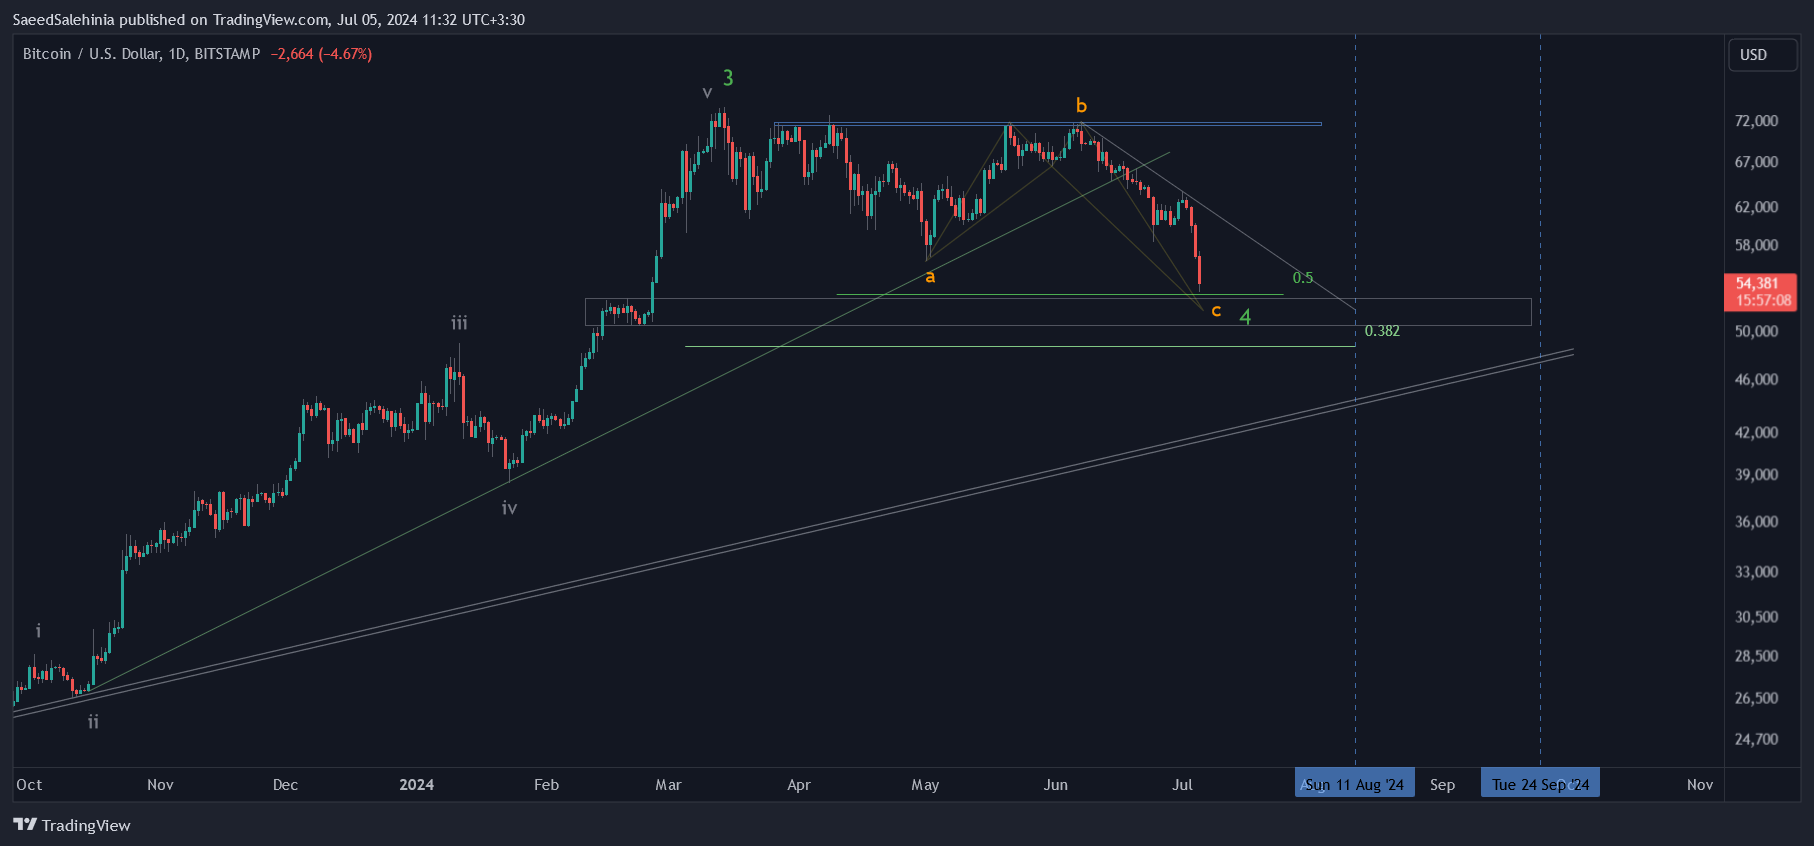The image size is (1814, 846).
Task: Click the Jun time axis label
Action: (x=1055, y=785)
